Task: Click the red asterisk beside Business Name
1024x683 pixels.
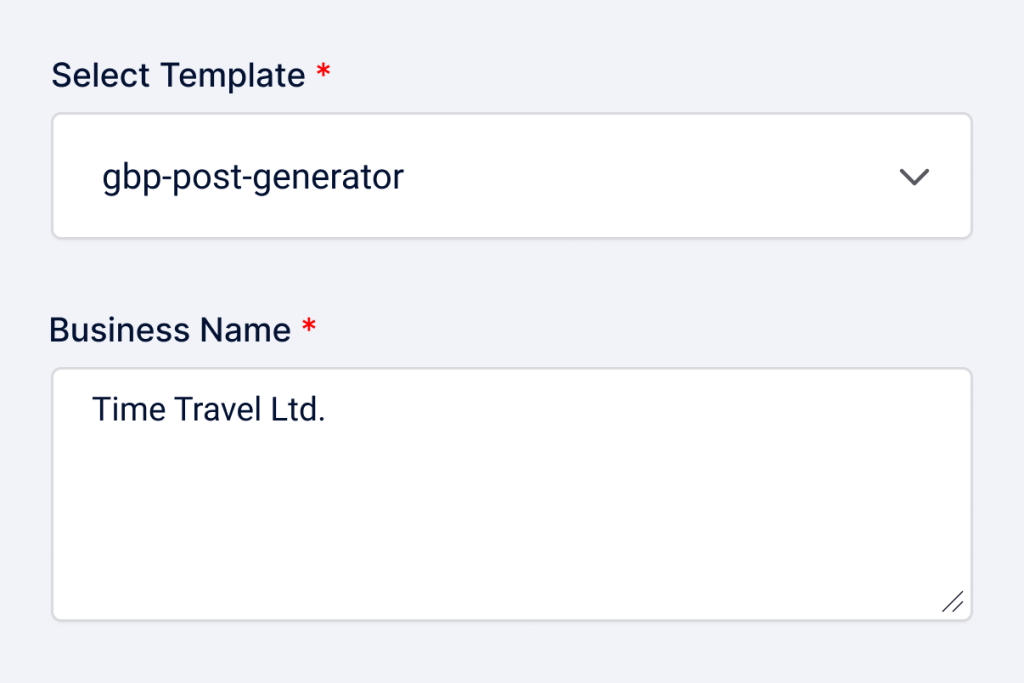Action: tap(309, 329)
